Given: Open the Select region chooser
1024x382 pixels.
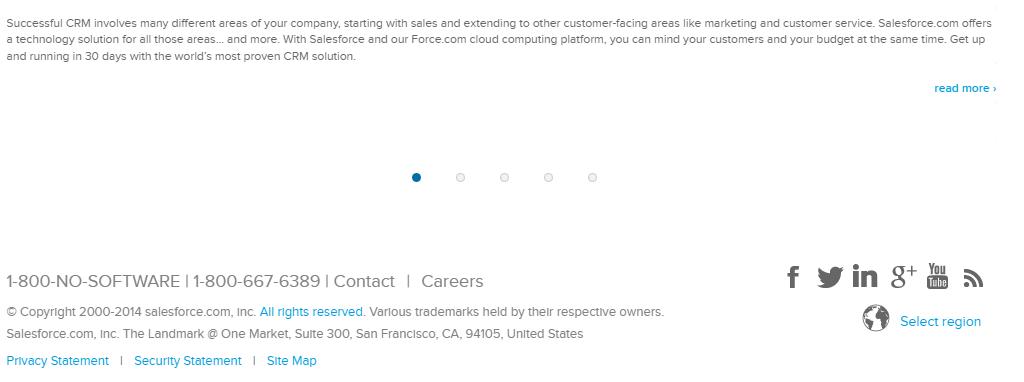Looking at the screenshot, I should coord(940,321).
